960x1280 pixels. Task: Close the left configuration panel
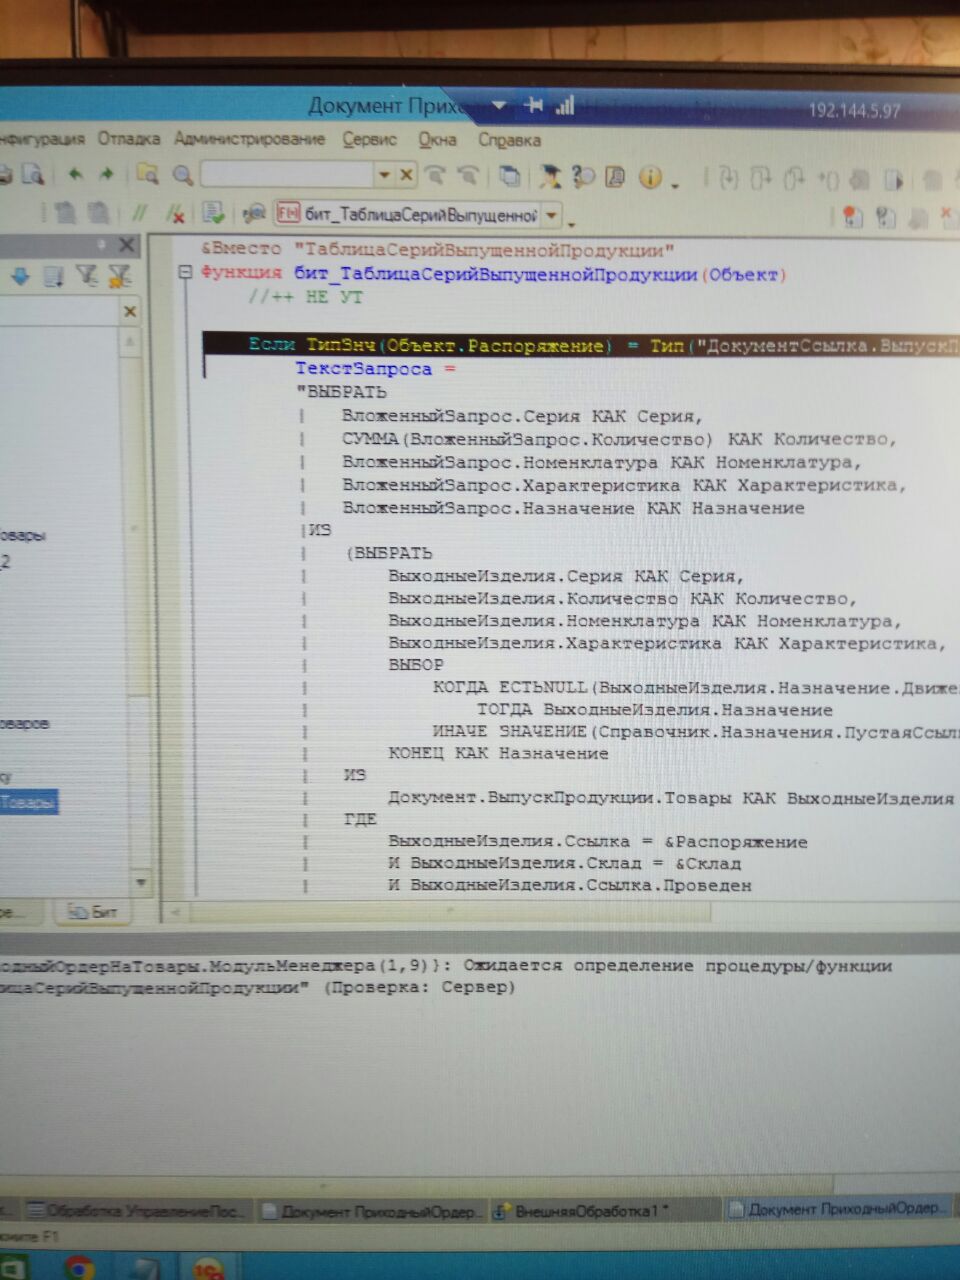pyautogui.click(x=127, y=244)
